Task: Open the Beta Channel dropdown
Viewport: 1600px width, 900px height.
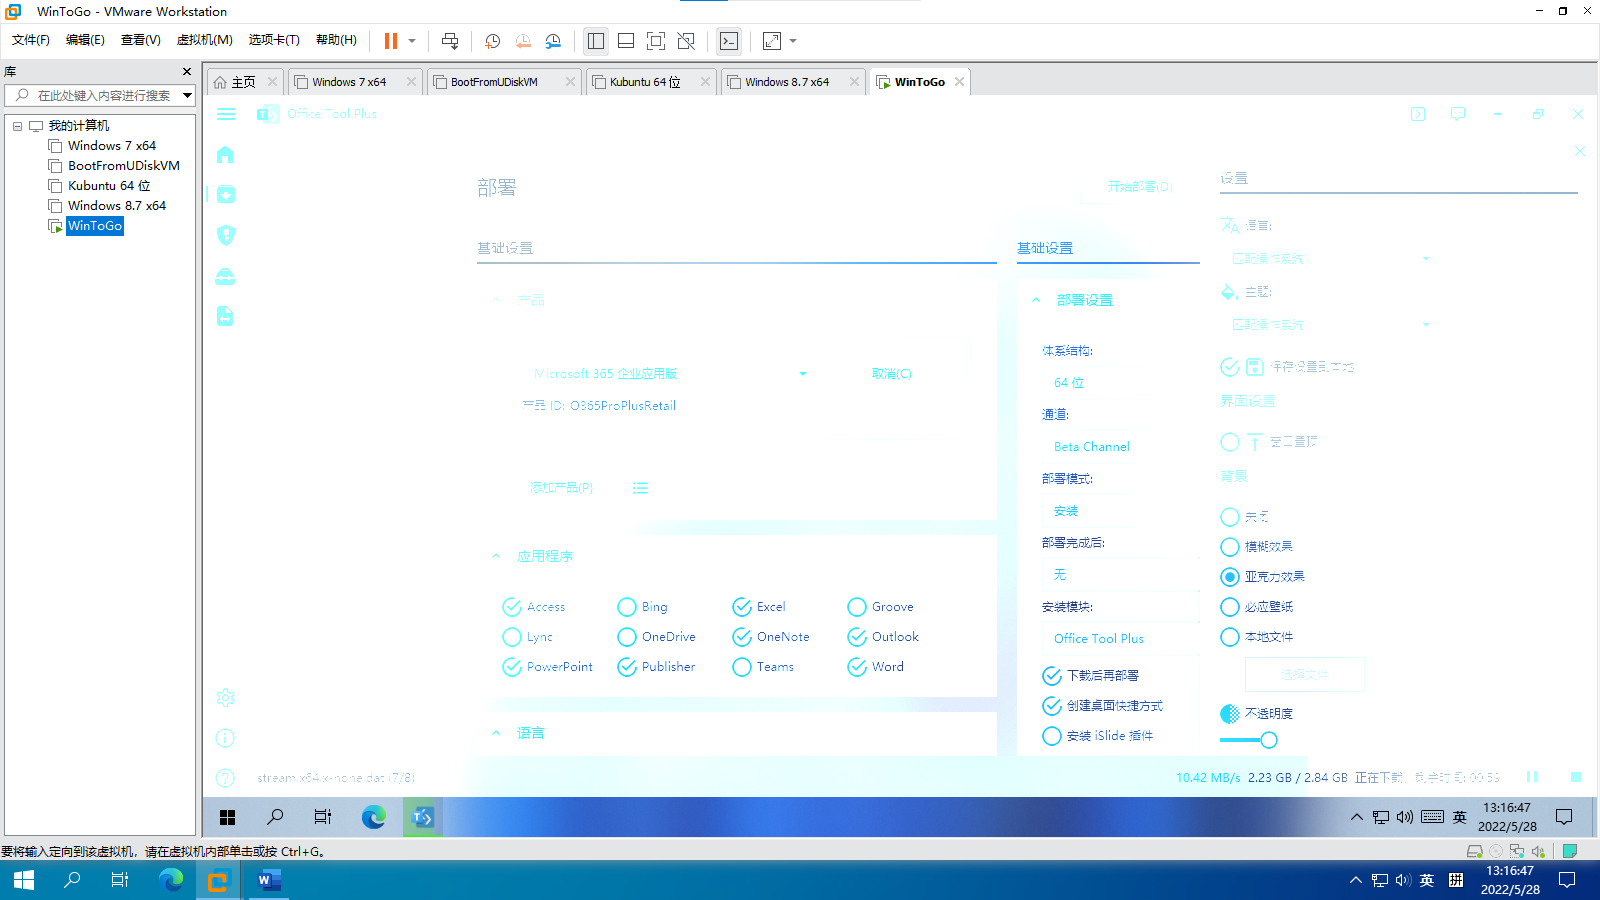Action: [x=1119, y=447]
